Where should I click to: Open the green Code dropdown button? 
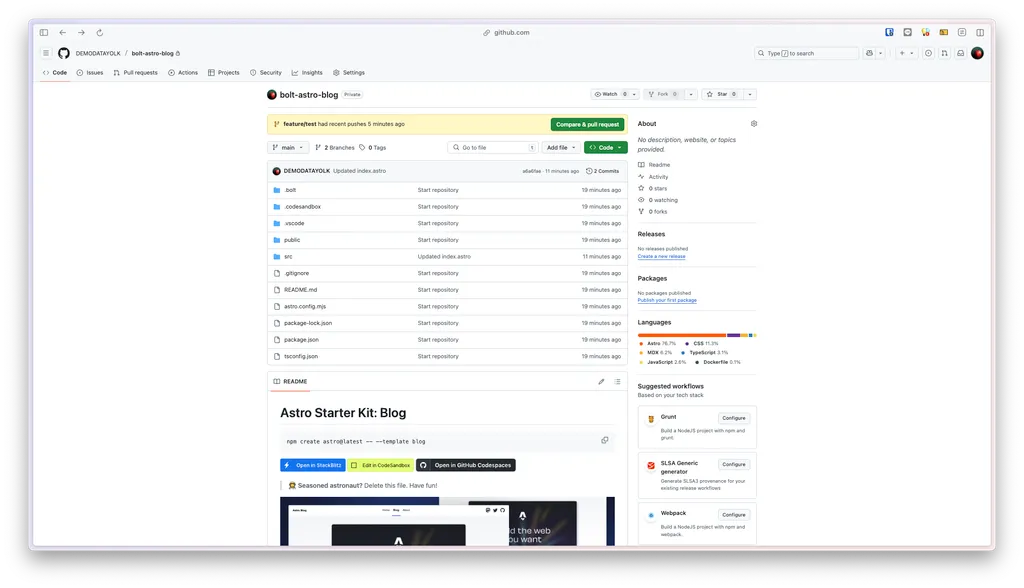[605, 148]
